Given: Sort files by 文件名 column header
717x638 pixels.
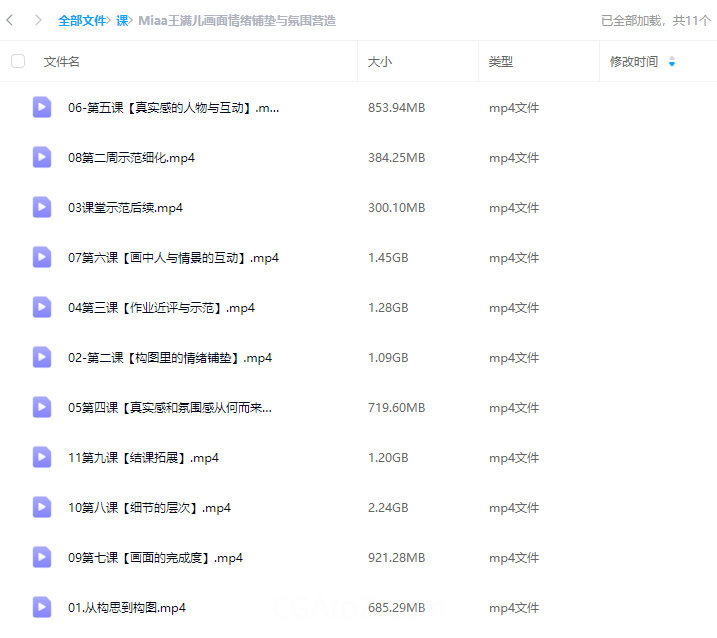Looking at the screenshot, I should pos(62,62).
